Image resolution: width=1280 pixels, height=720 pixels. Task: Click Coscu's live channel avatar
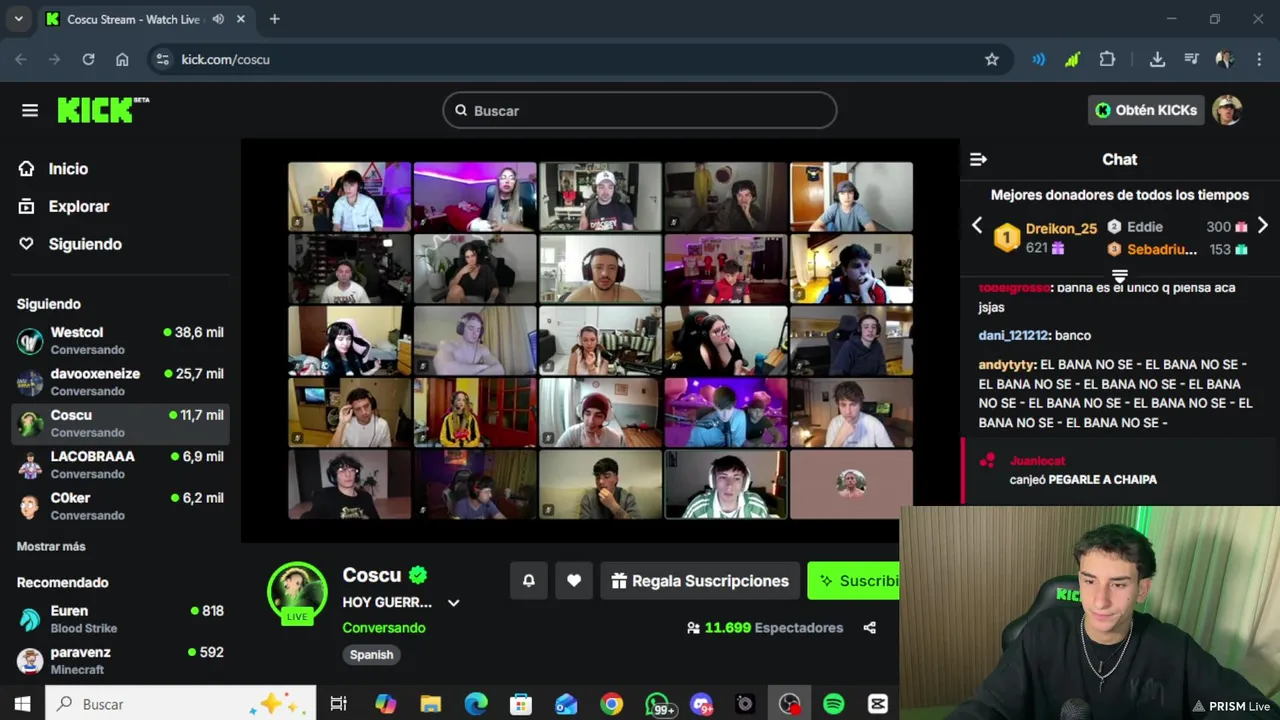297,591
